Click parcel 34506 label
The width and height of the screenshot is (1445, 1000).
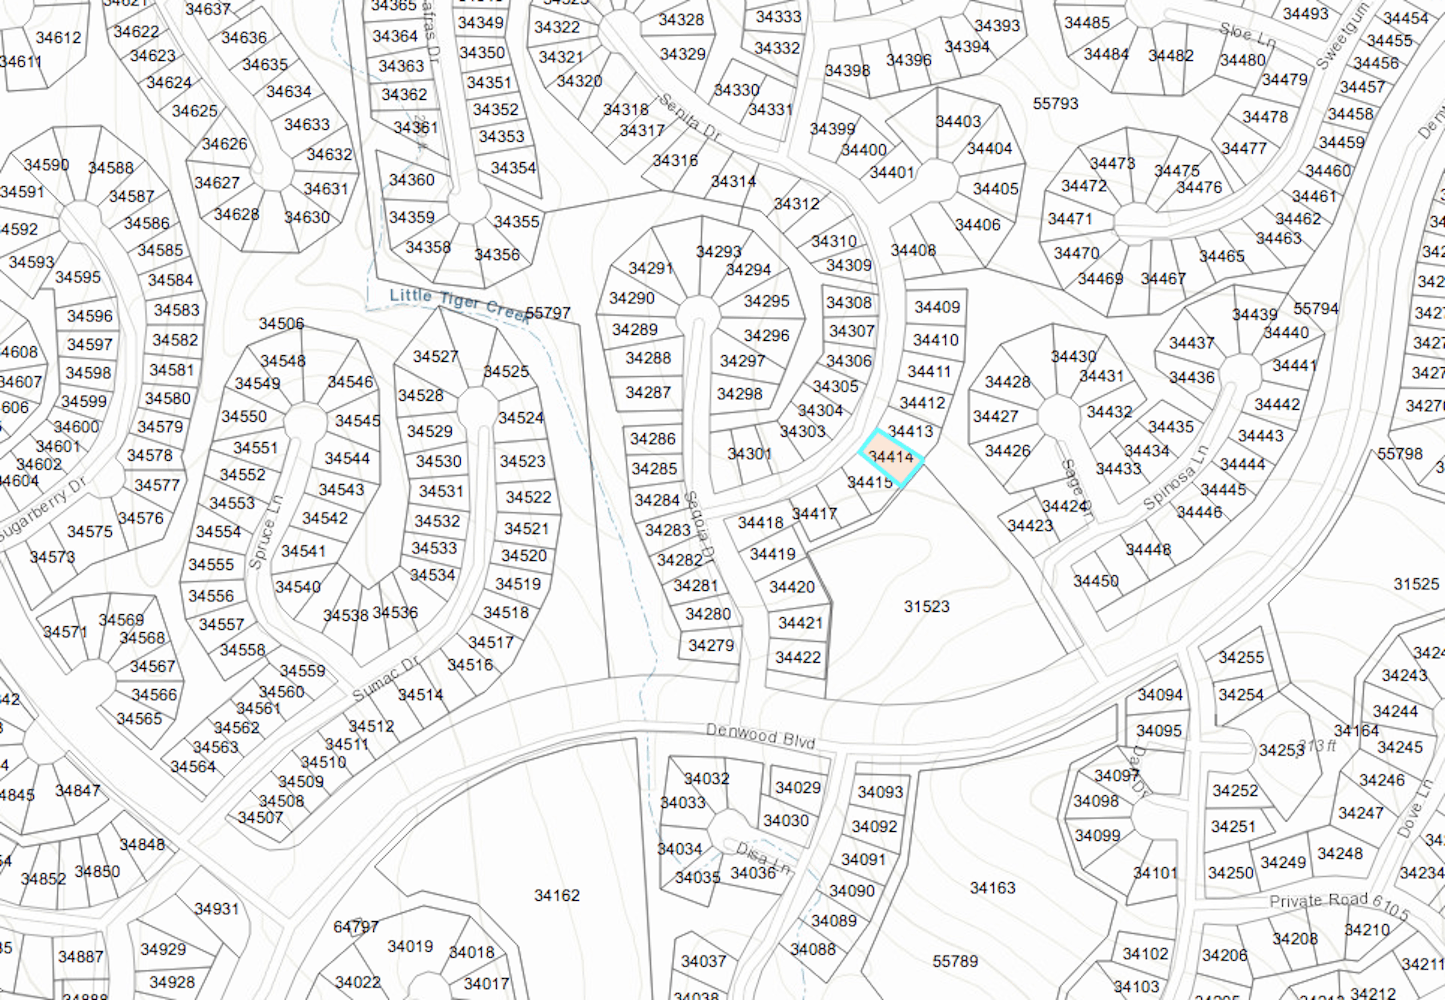tap(281, 323)
